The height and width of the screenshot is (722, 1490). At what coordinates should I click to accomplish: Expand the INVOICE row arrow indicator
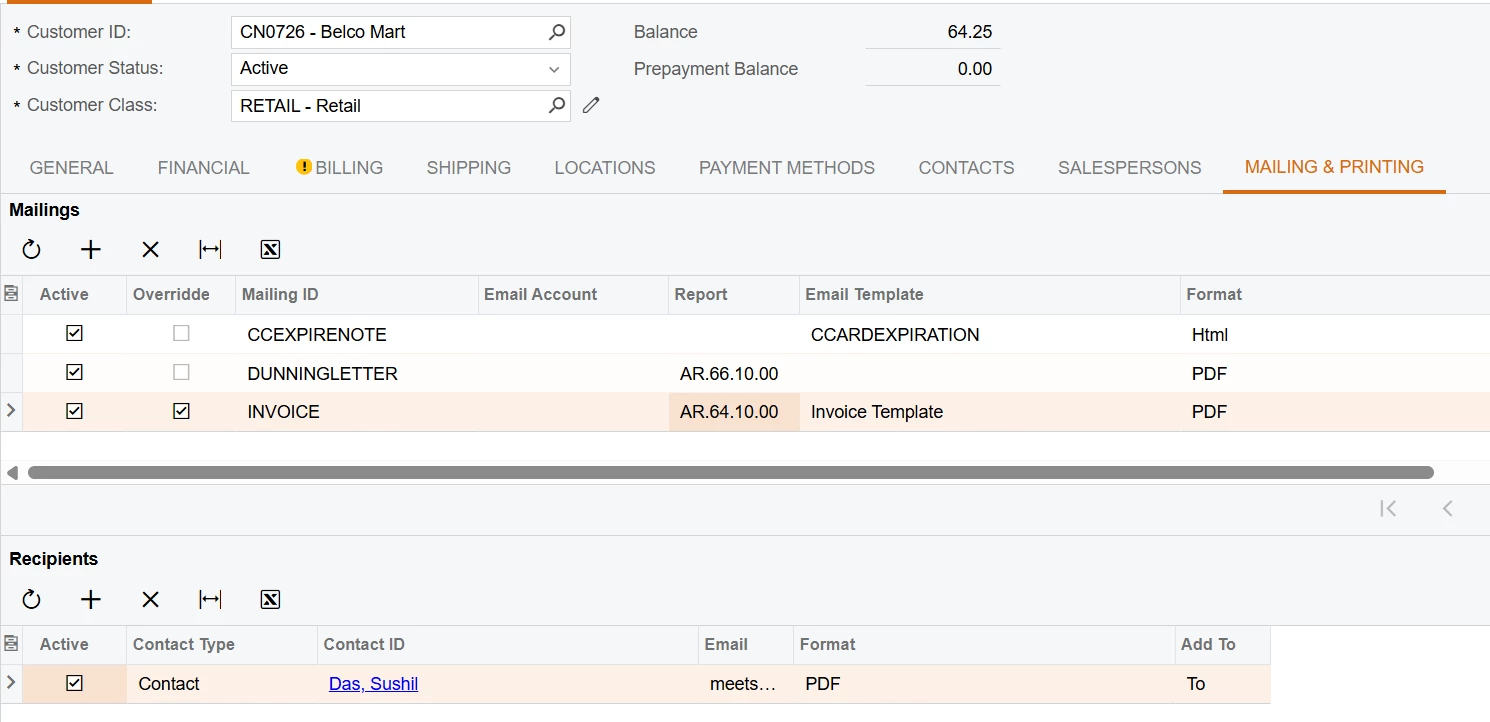pyautogui.click(x=11, y=411)
